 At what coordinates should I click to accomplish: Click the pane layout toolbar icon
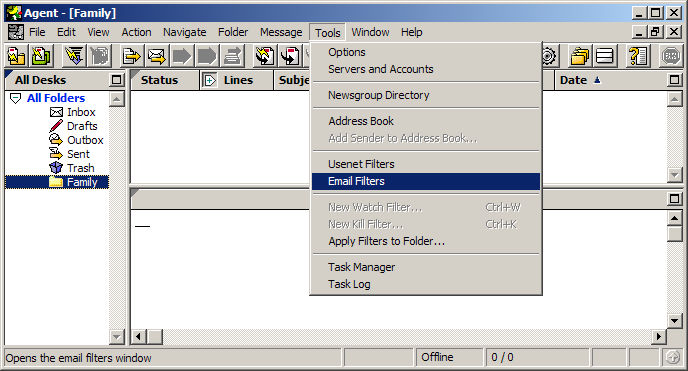[605, 56]
